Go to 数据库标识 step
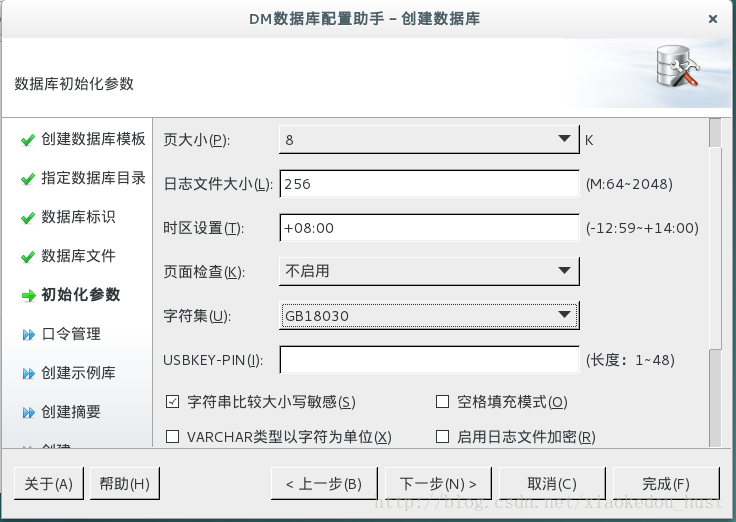 tap(78, 217)
